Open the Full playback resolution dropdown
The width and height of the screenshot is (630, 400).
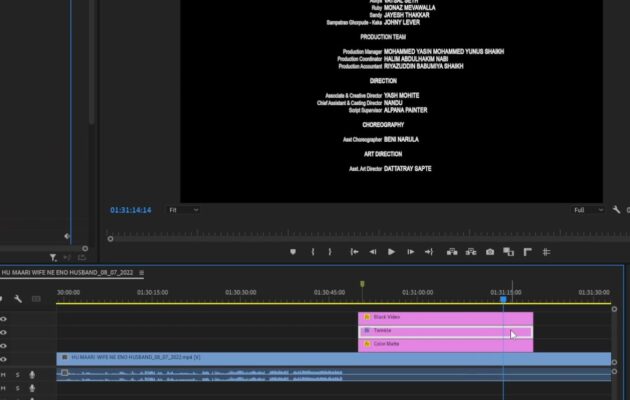click(587, 210)
